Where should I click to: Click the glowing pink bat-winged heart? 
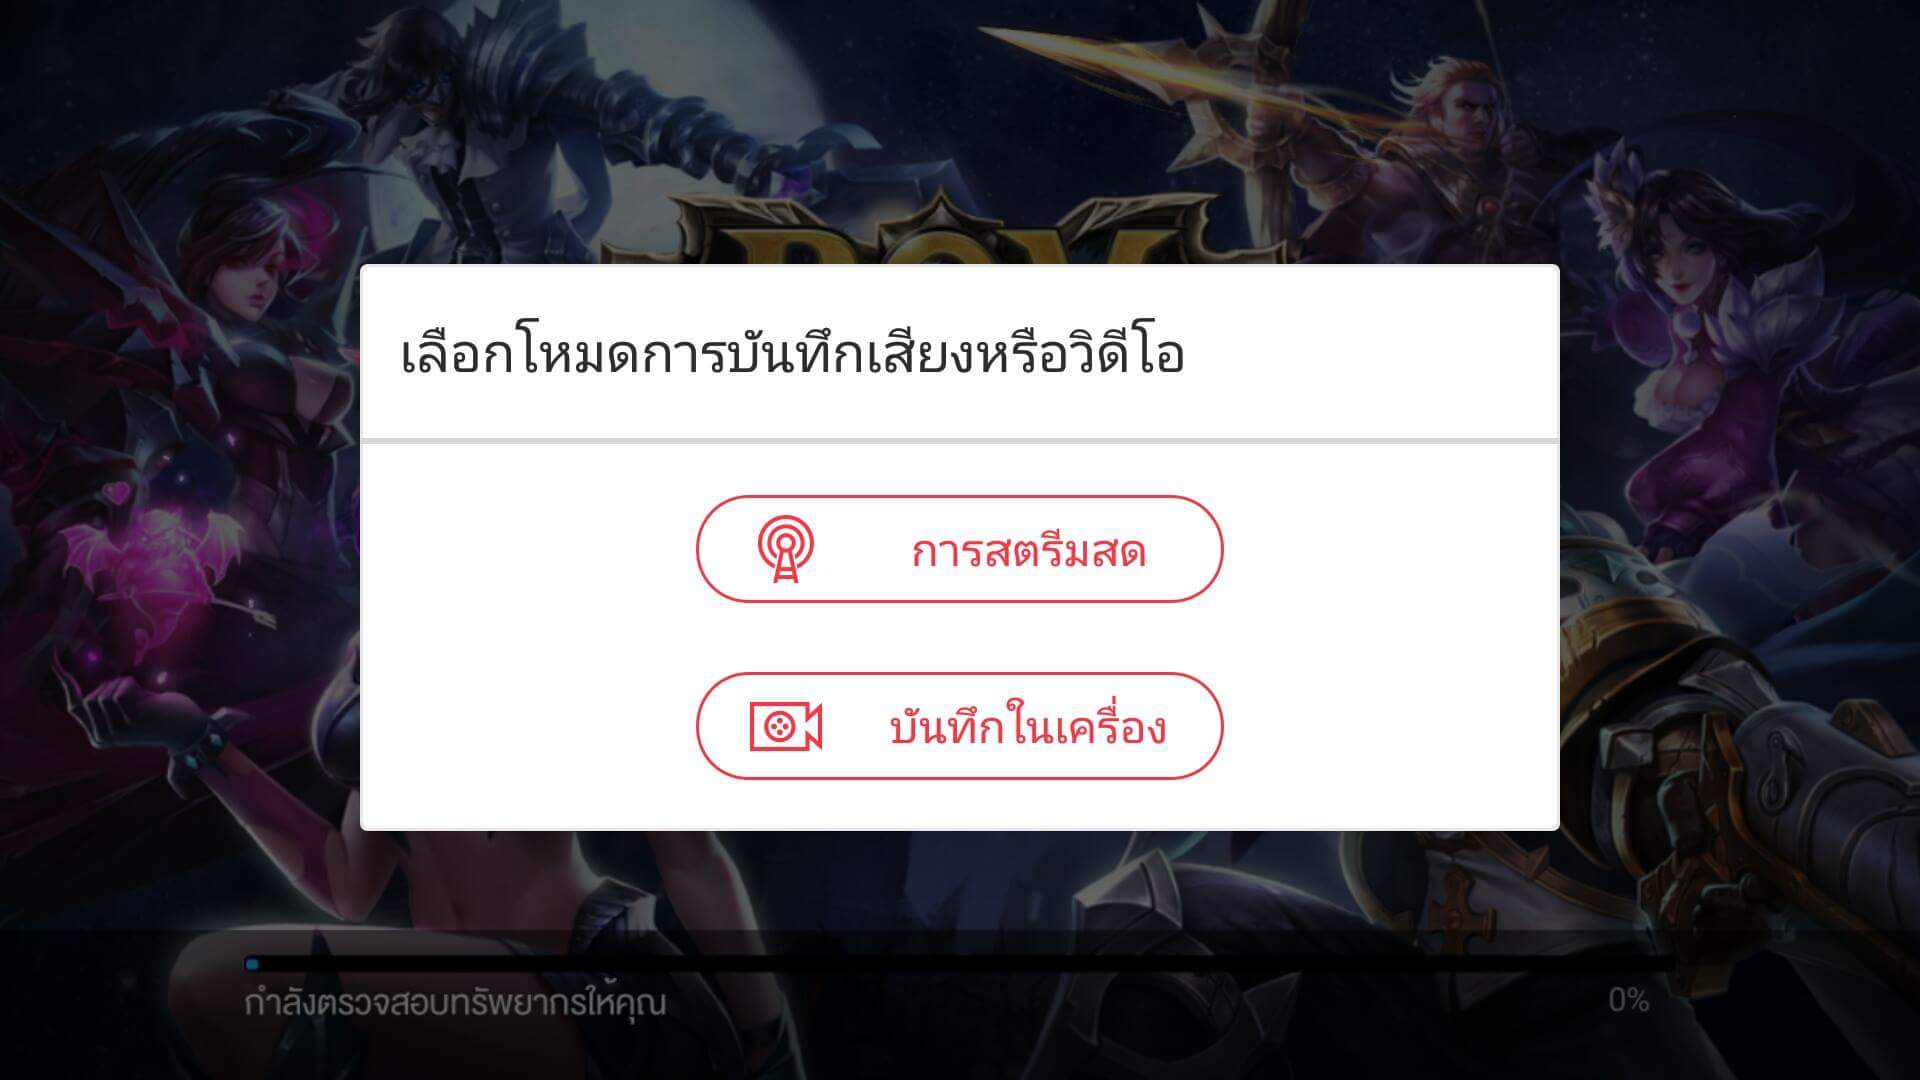[150, 560]
